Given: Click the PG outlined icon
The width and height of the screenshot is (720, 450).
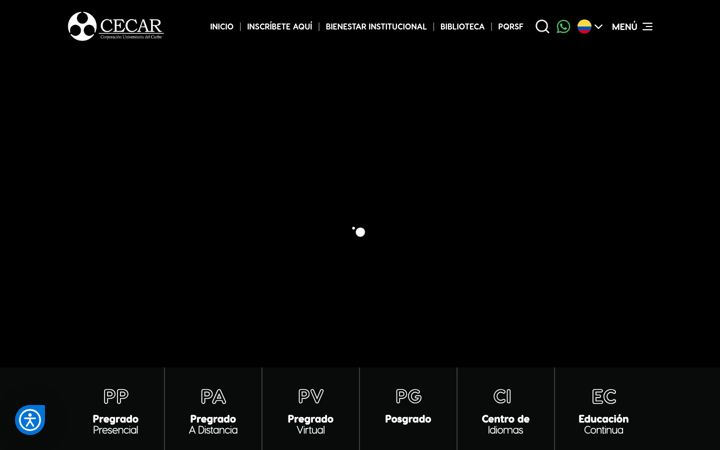Looking at the screenshot, I should click(x=408, y=396).
